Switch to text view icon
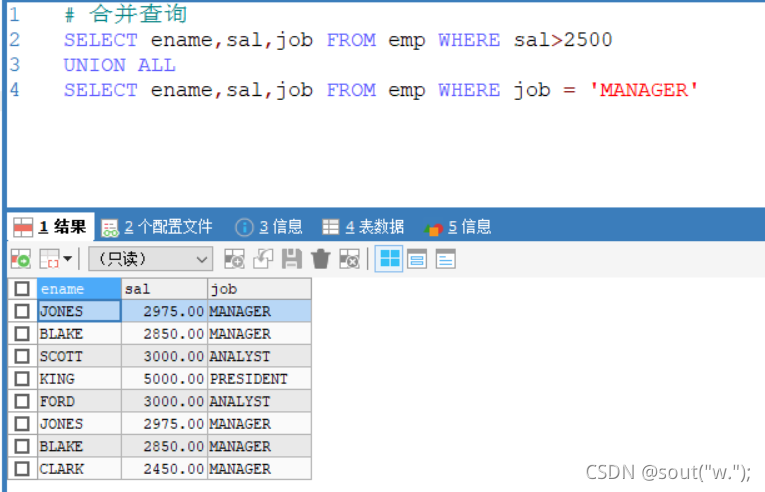This screenshot has width=765, height=492. 445,259
